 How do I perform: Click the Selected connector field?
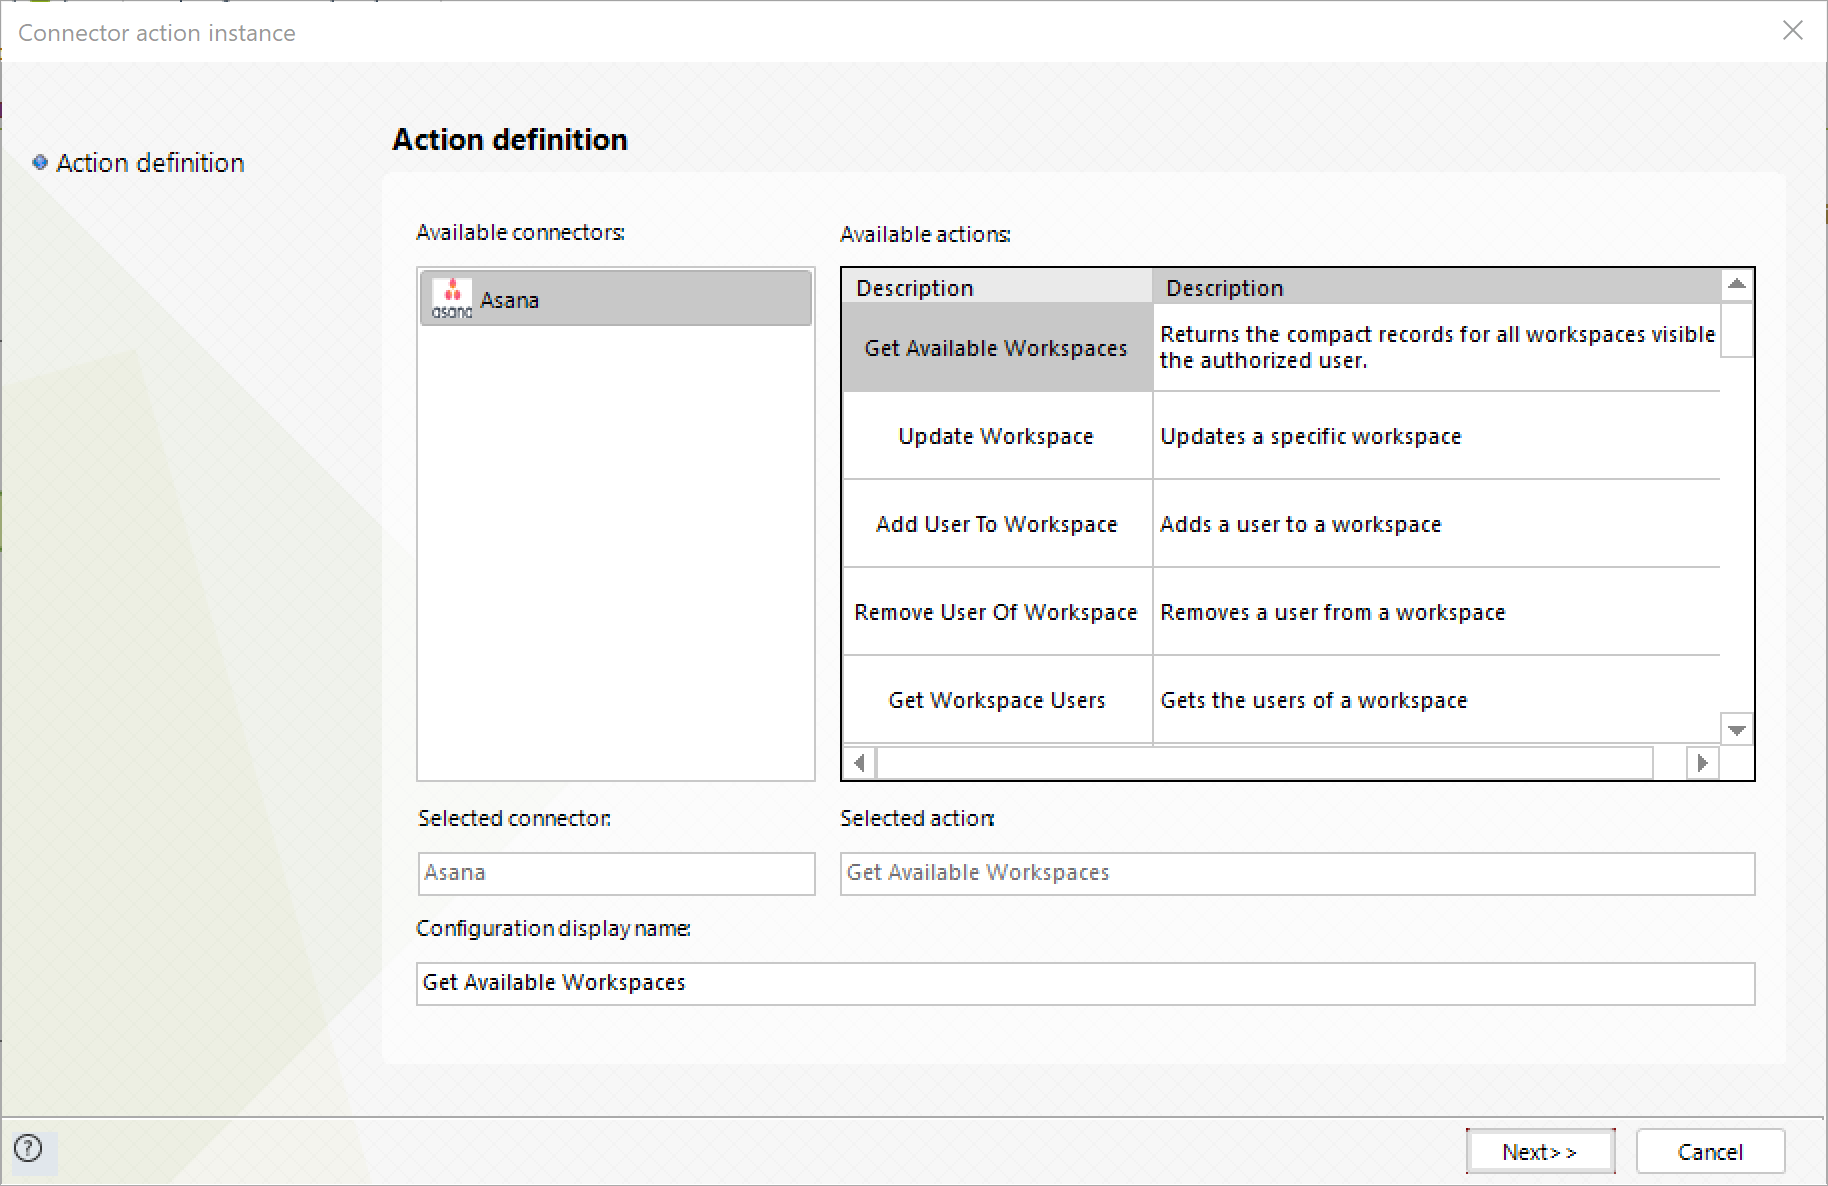pos(616,873)
